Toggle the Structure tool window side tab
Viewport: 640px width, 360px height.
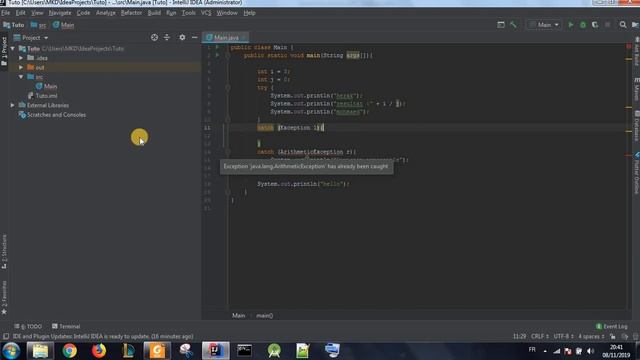click(x=4, y=251)
